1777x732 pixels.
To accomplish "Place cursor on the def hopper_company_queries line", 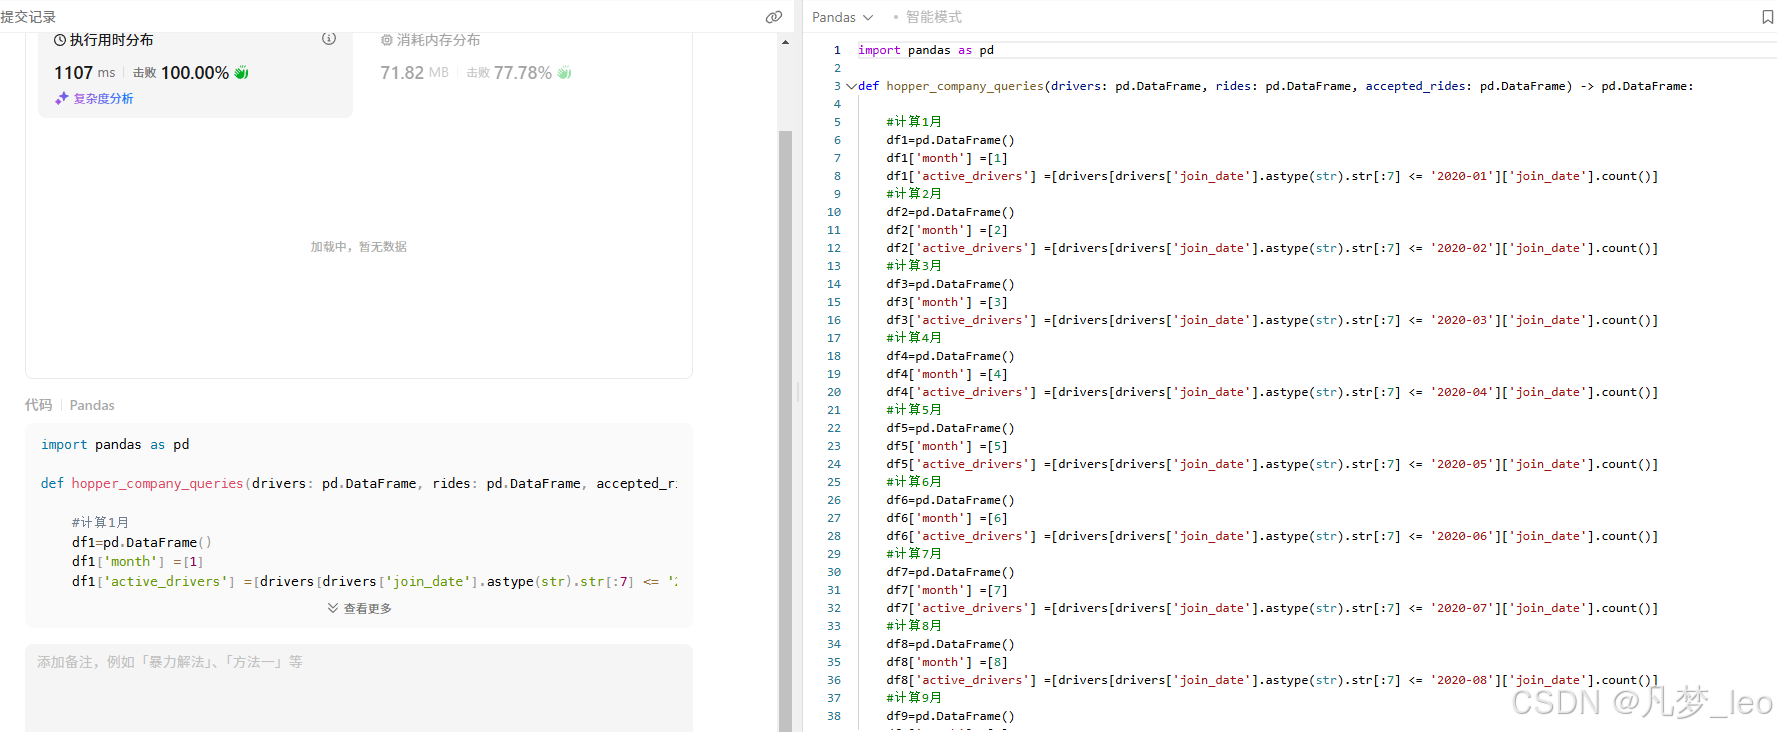I will pyautogui.click(x=1275, y=86).
